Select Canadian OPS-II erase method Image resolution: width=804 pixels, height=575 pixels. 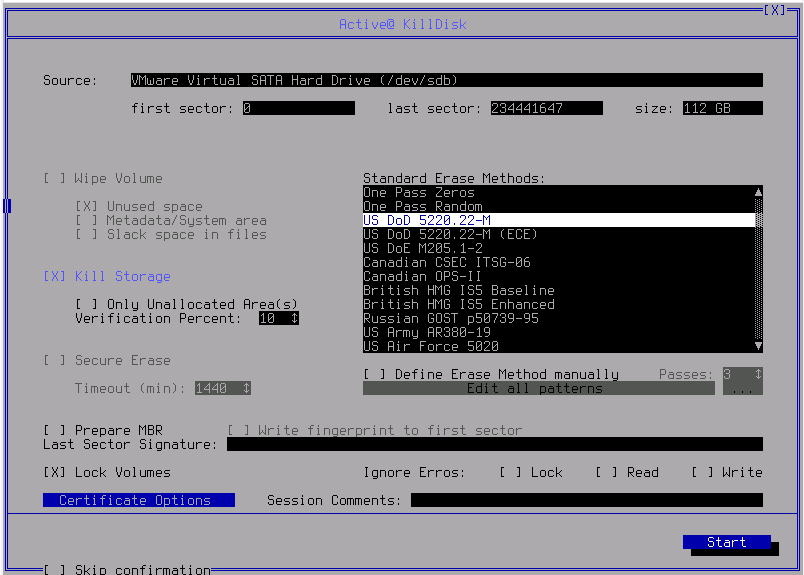tap(559, 276)
